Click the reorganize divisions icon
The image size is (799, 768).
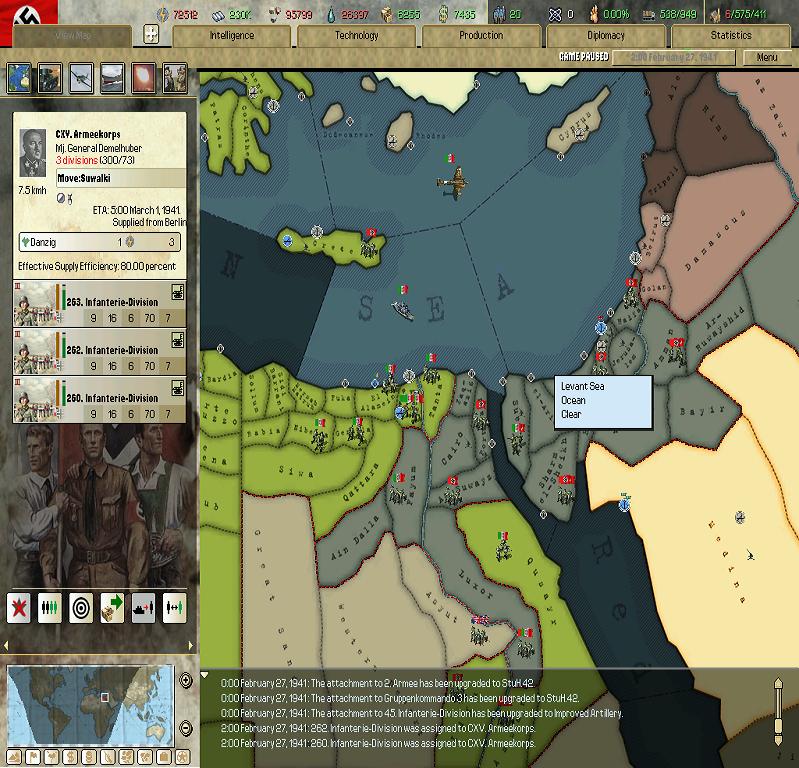tap(49, 607)
